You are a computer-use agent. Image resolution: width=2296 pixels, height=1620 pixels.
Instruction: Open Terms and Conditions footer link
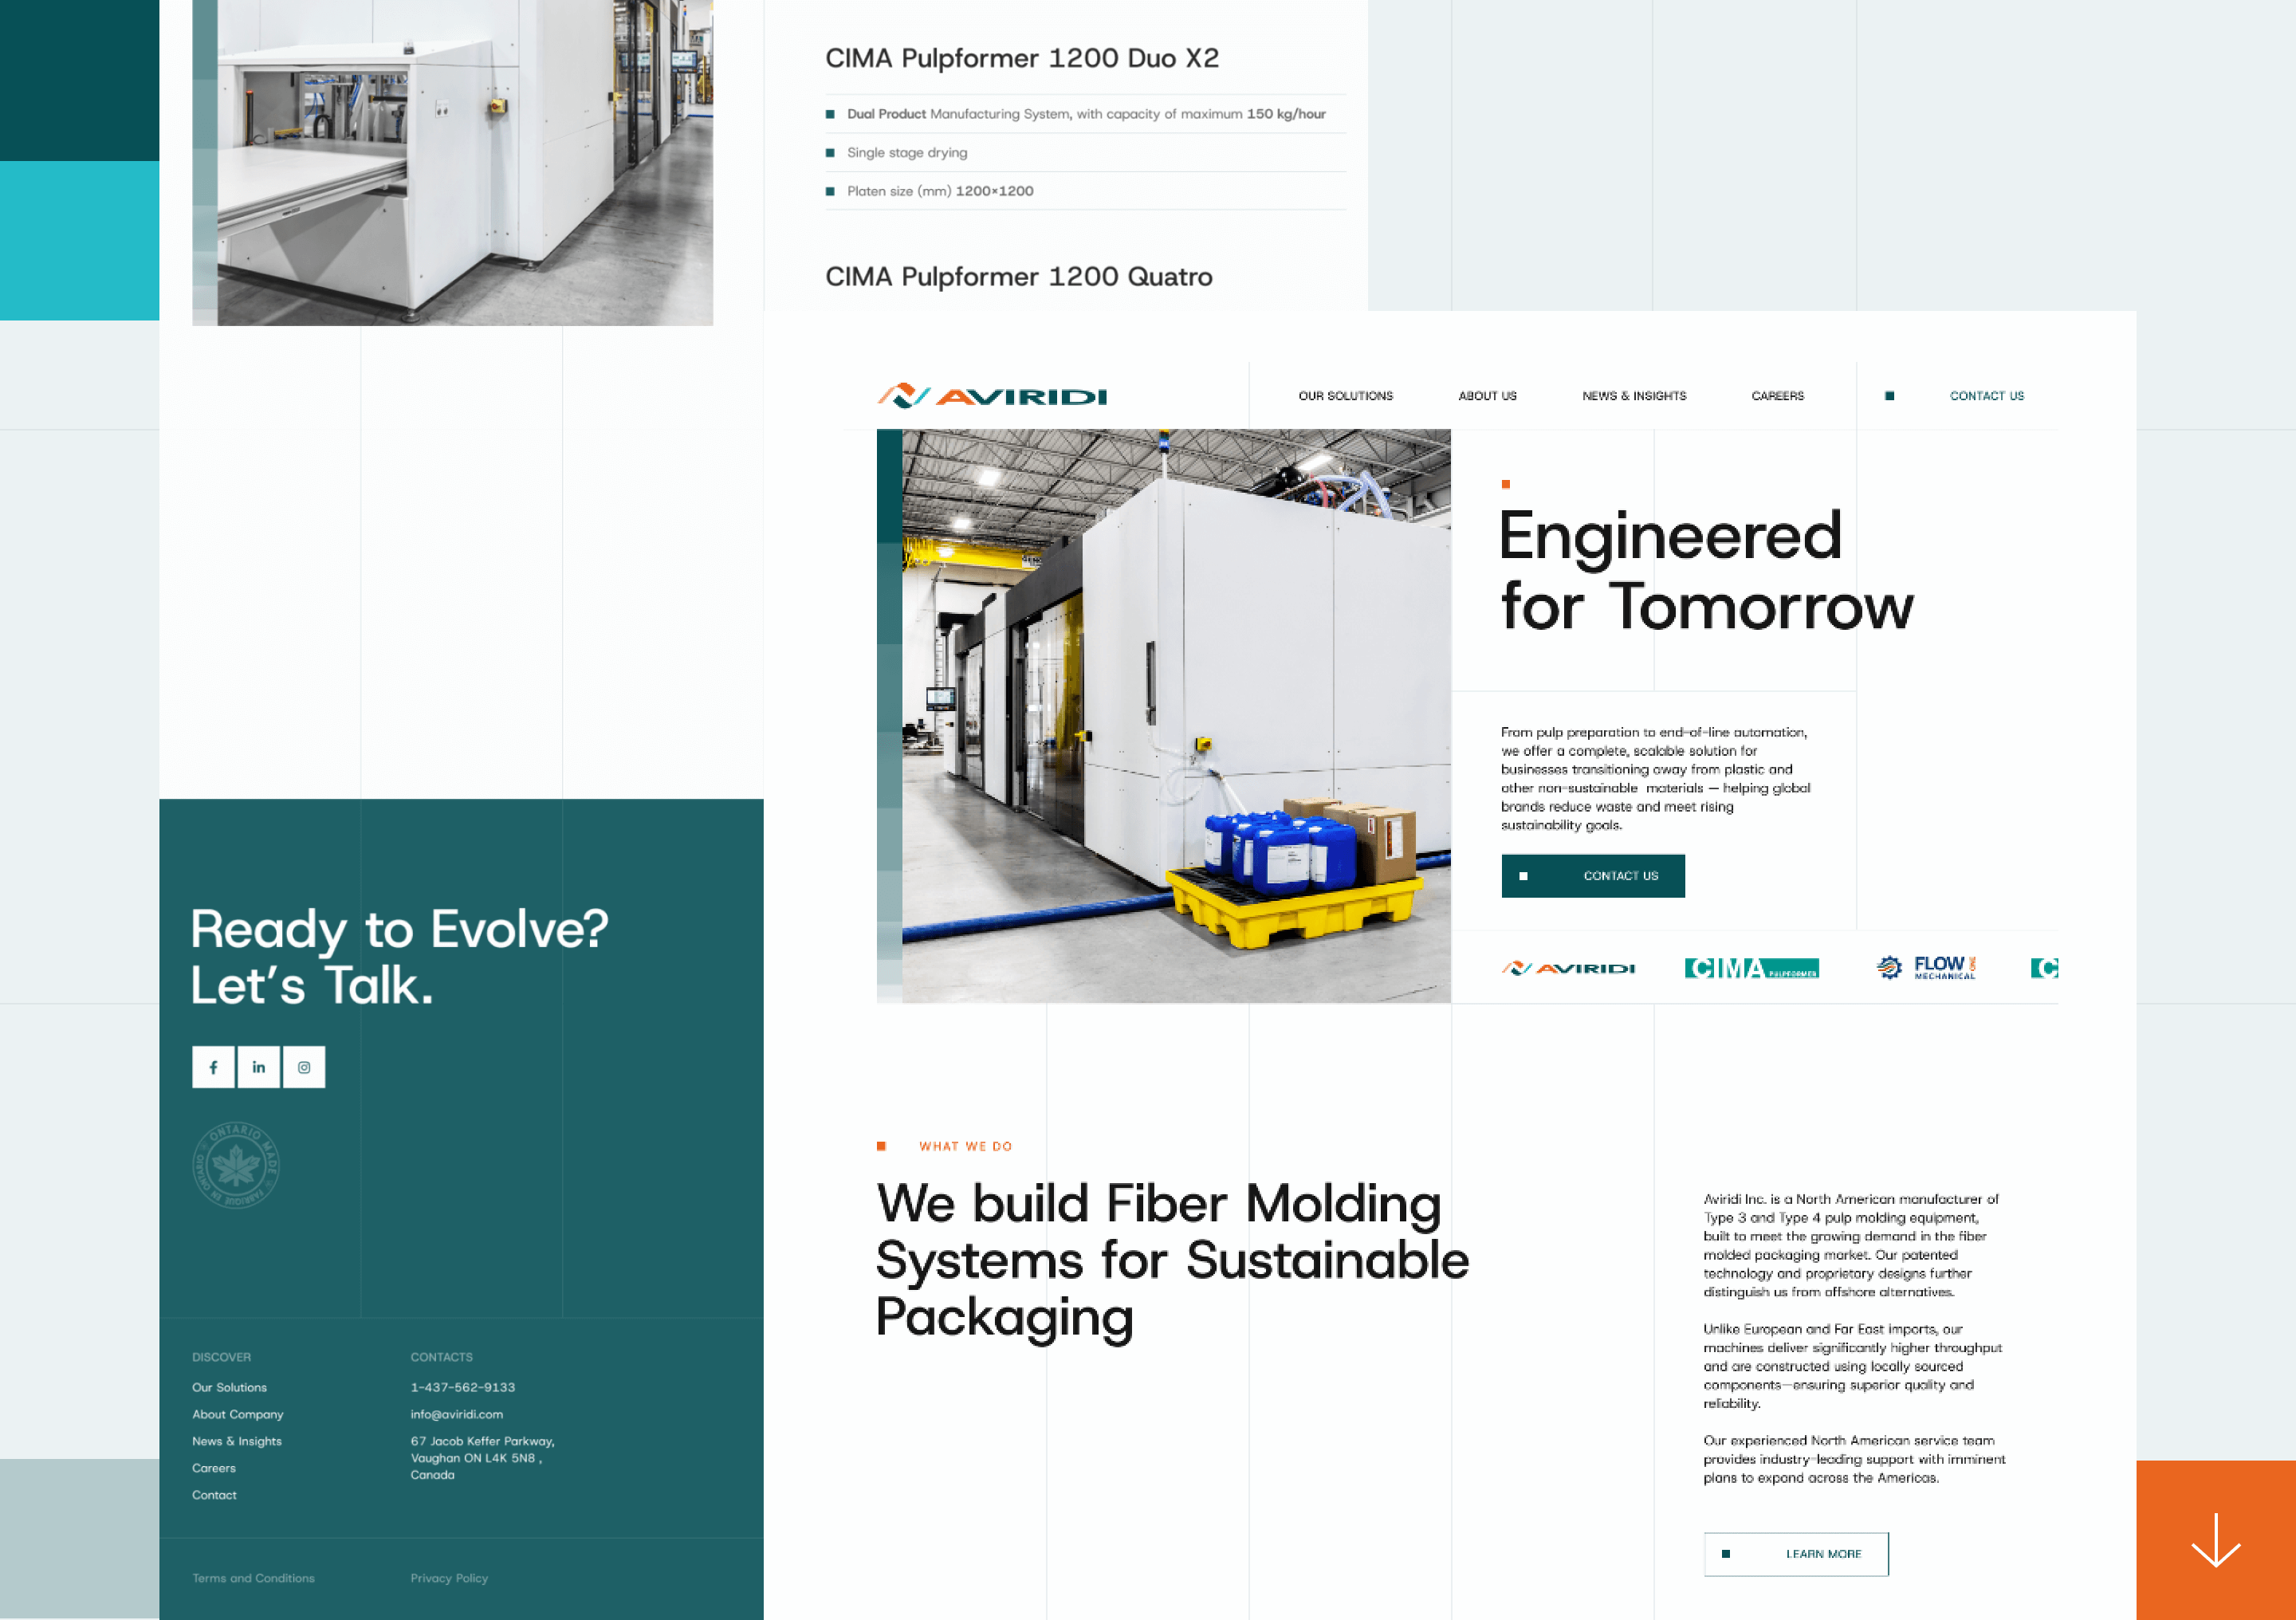(253, 1578)
